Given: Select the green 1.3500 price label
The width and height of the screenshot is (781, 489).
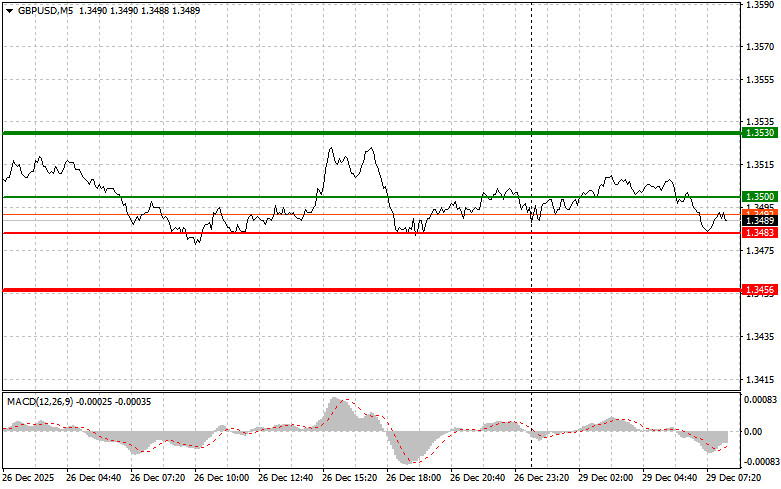Looking at the screenshot, I should 760,197.
